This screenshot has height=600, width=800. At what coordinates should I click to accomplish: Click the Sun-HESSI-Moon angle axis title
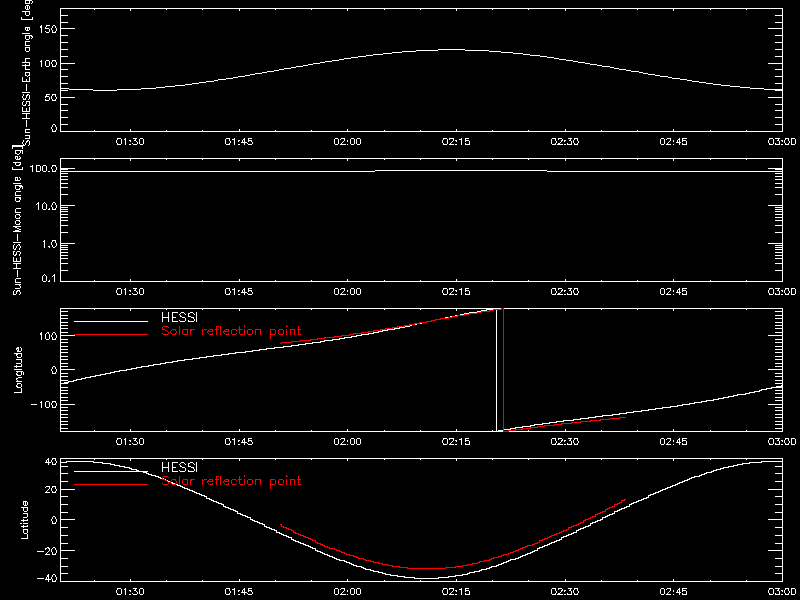click(x=18, y=220)
